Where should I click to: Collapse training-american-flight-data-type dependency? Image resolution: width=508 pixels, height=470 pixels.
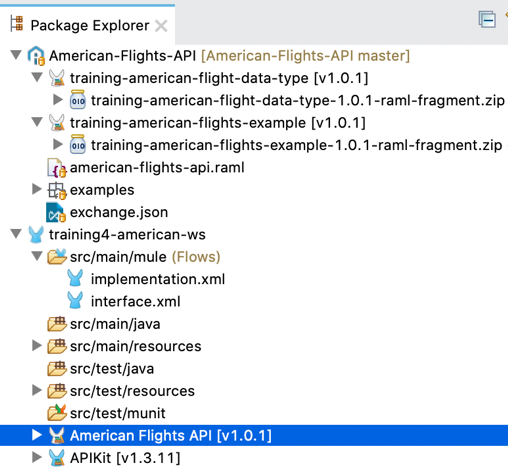click(x=37, y=77)
